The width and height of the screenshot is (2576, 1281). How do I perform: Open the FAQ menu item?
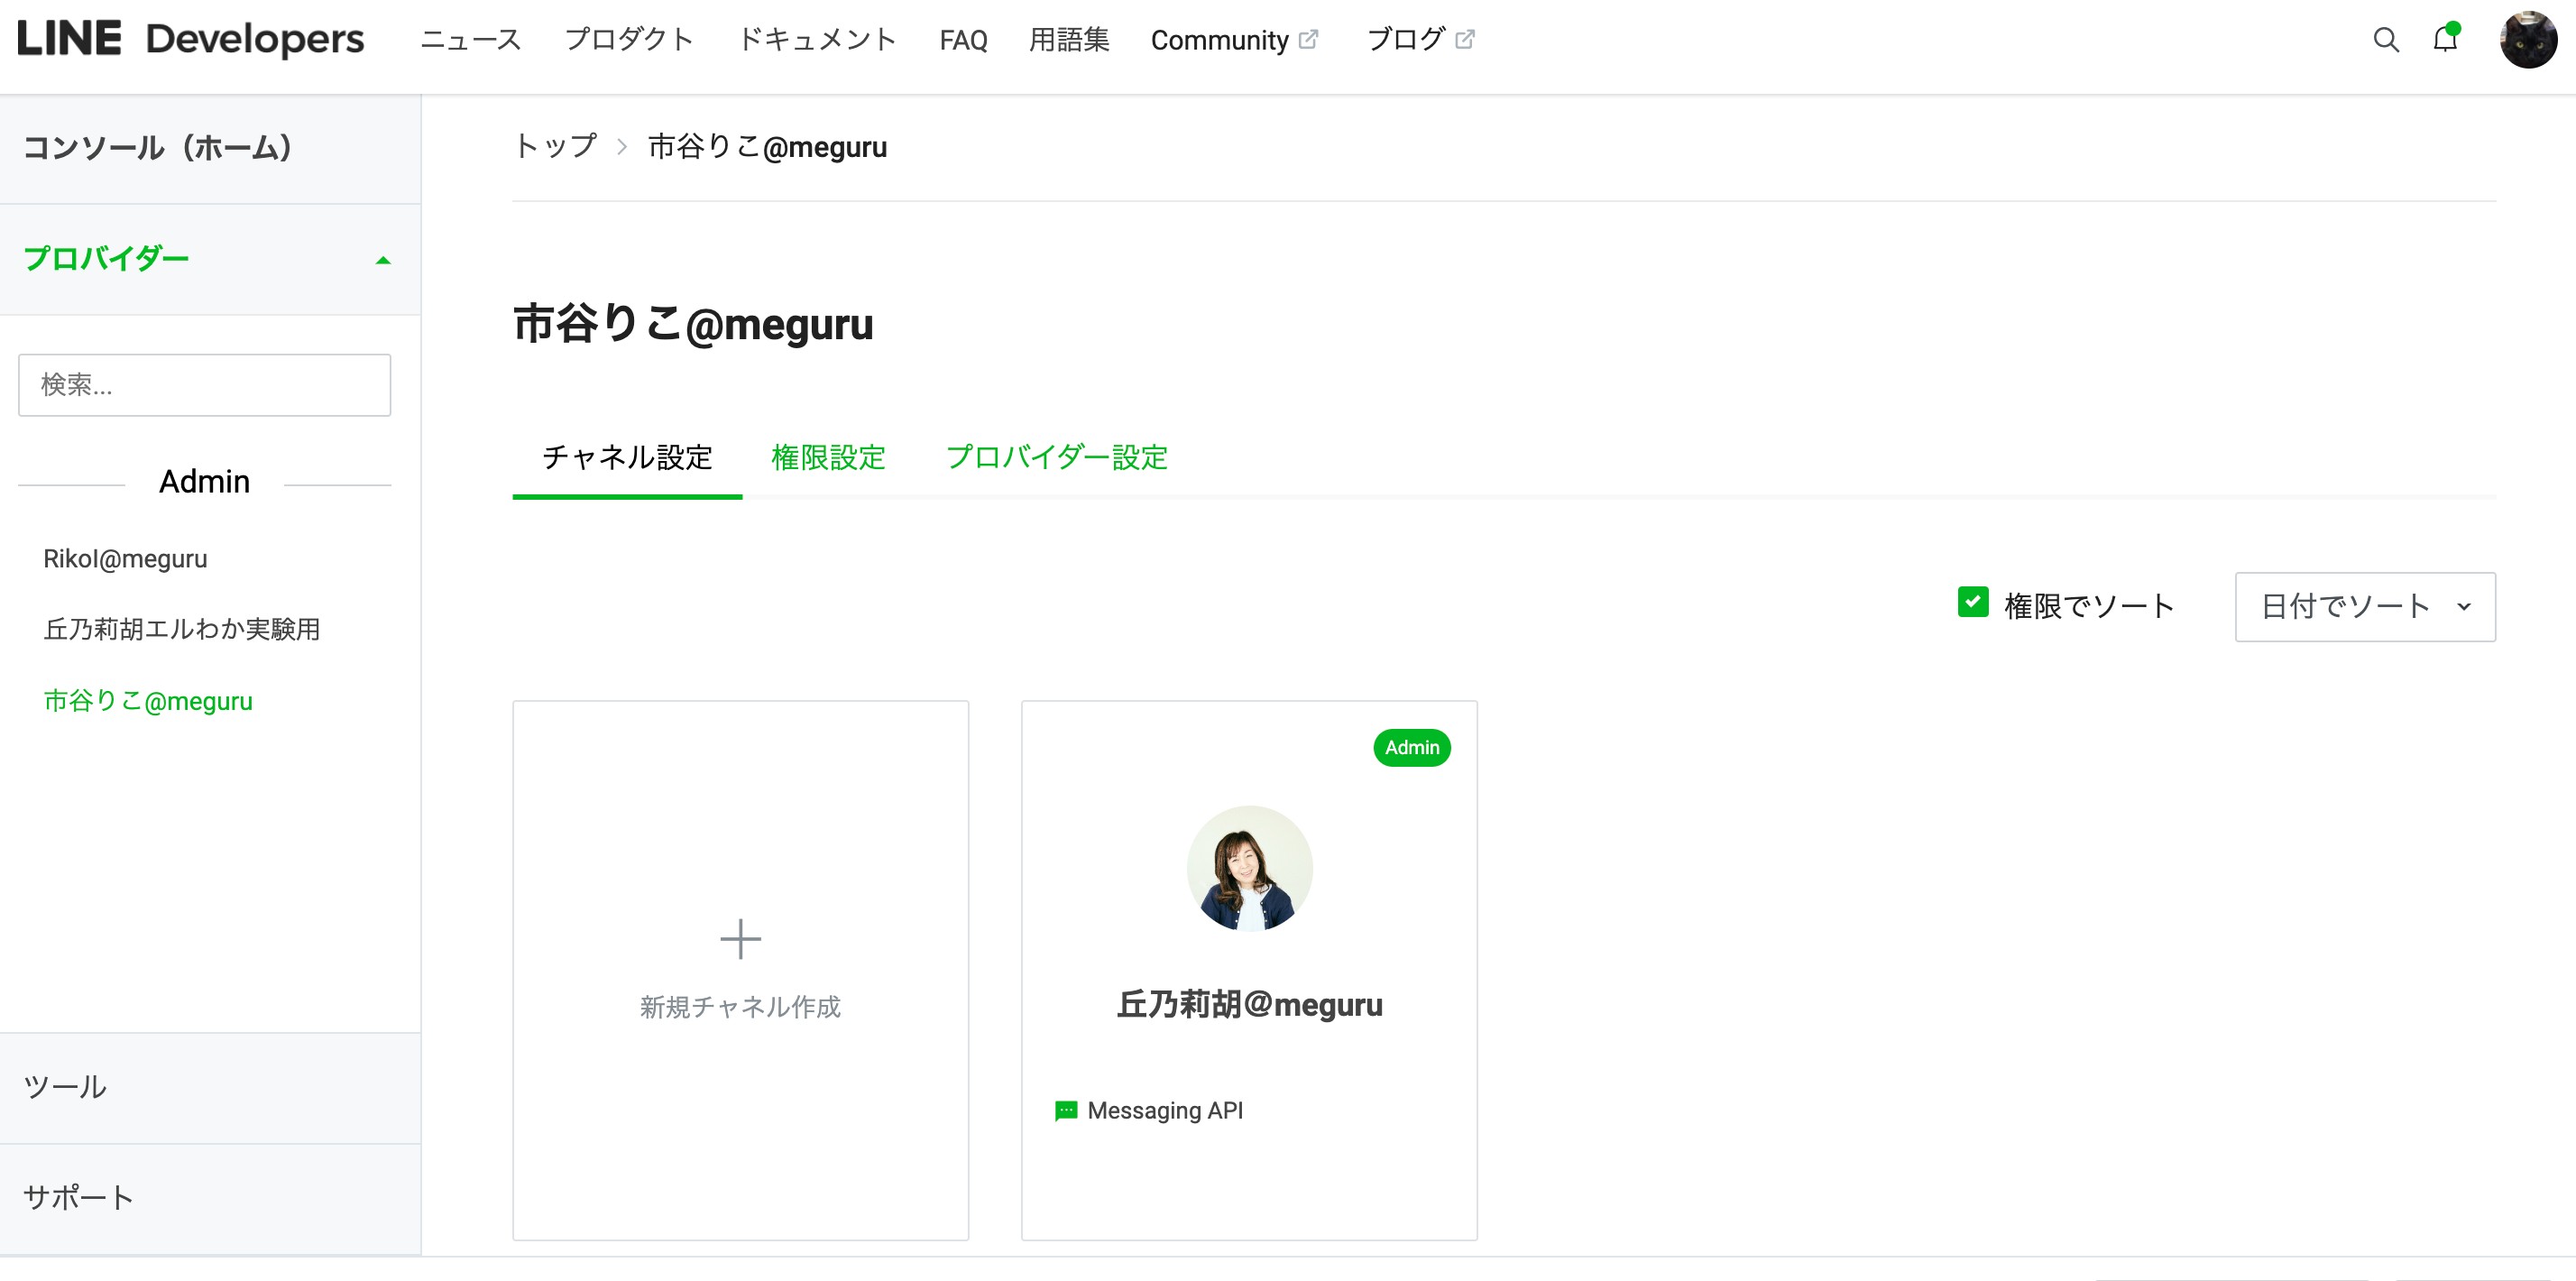tap(963, 40)
